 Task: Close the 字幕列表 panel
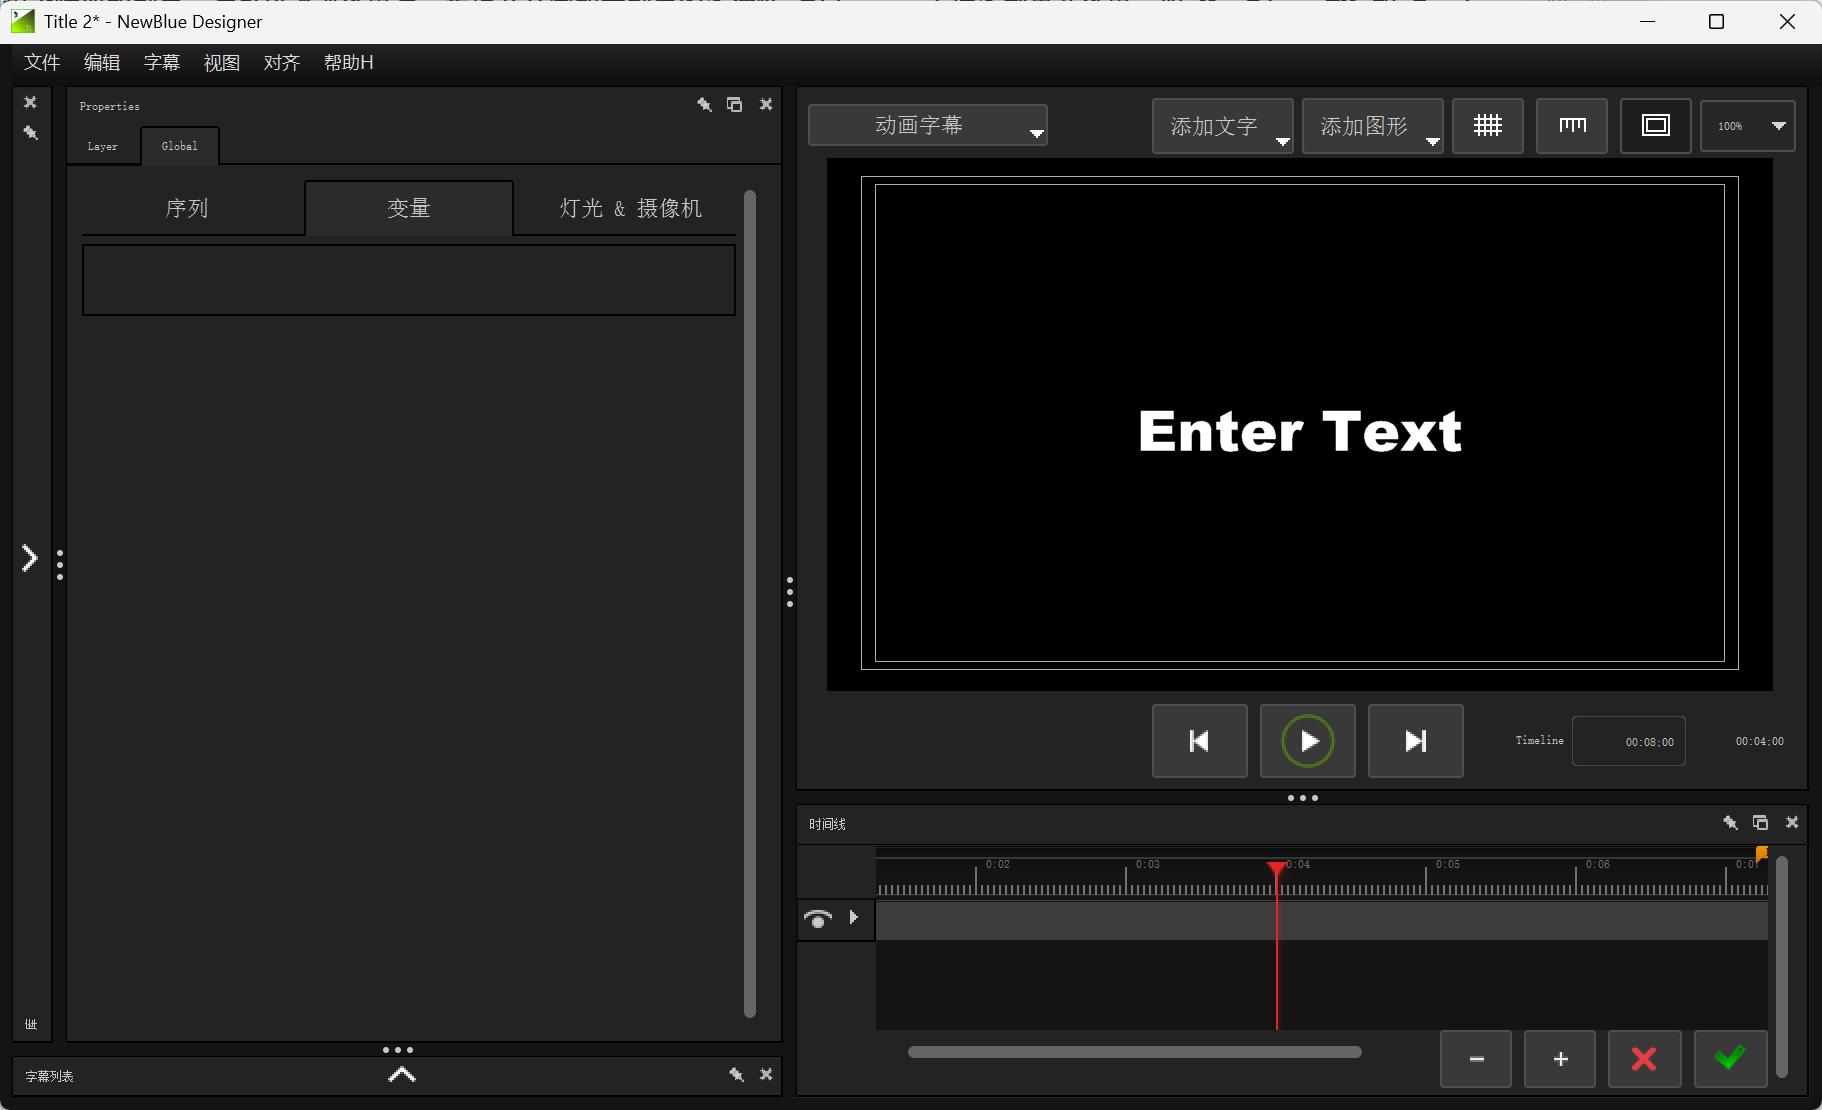coord(766,1075)
